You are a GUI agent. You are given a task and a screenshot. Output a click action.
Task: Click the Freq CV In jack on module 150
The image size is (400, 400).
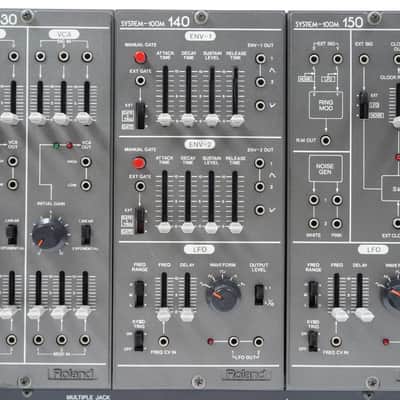point(336,341)
